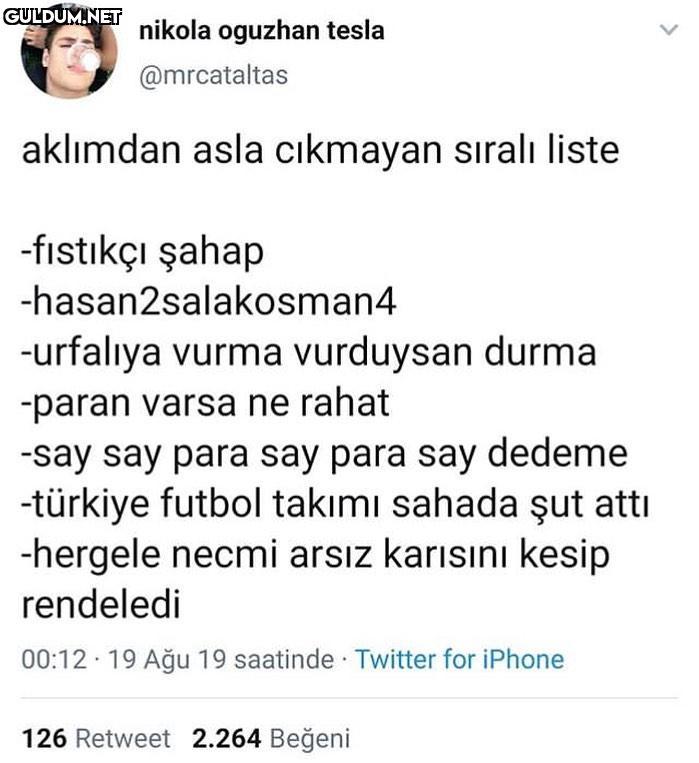
Task: Click the GULDUM.NET watermark logo
Action: click(62, 15)
